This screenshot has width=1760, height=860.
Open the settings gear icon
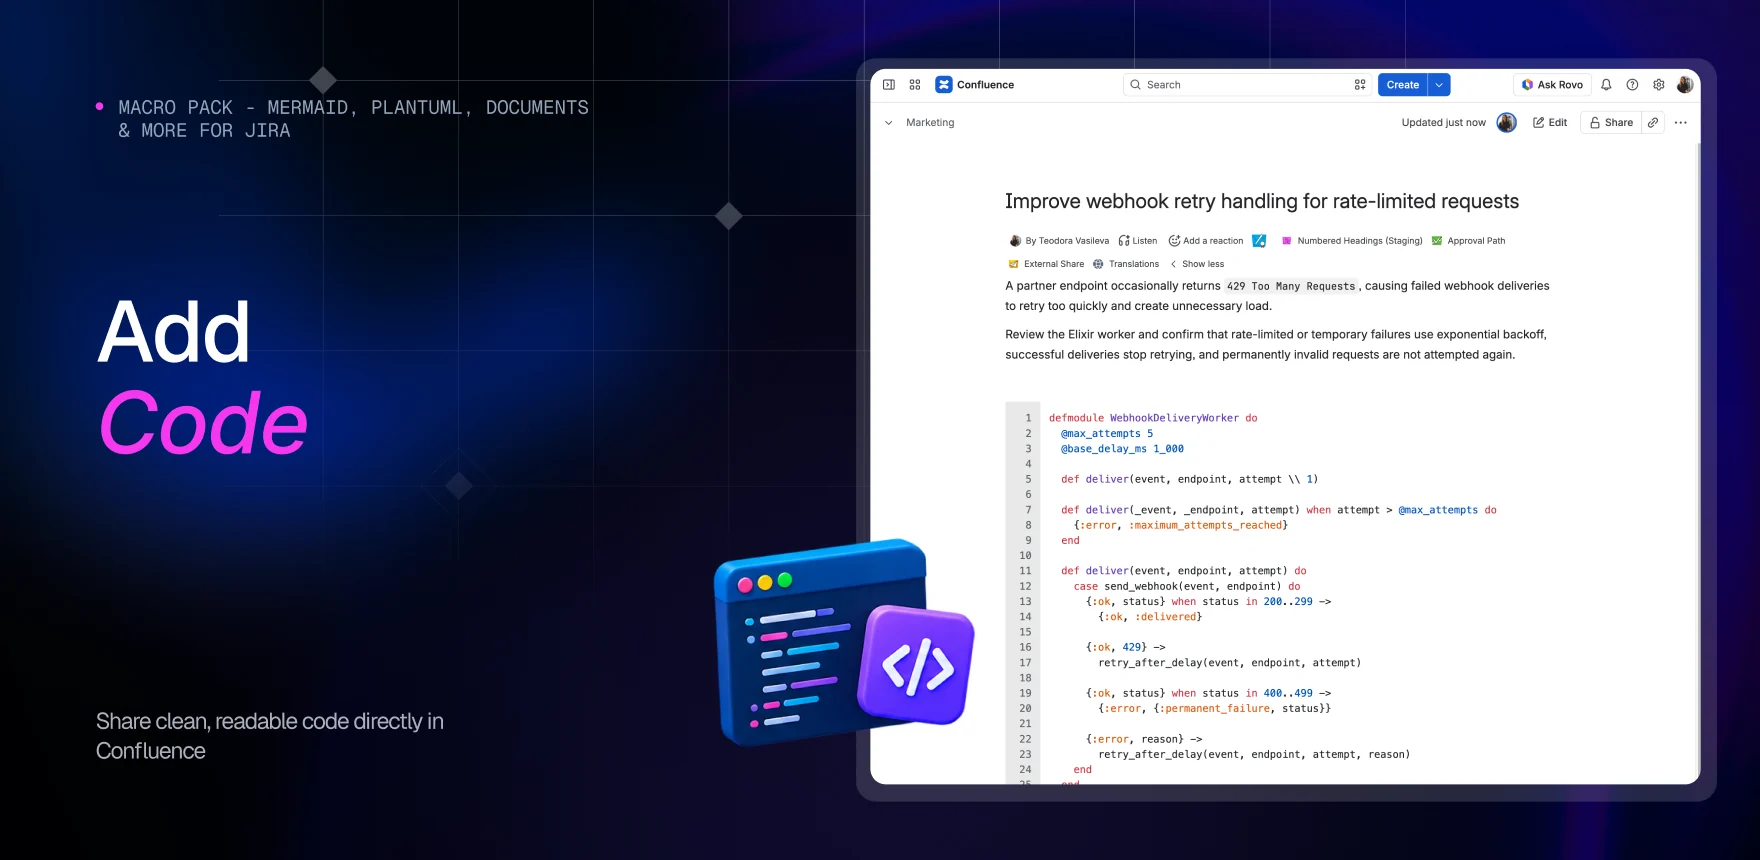click(1659, 85)
